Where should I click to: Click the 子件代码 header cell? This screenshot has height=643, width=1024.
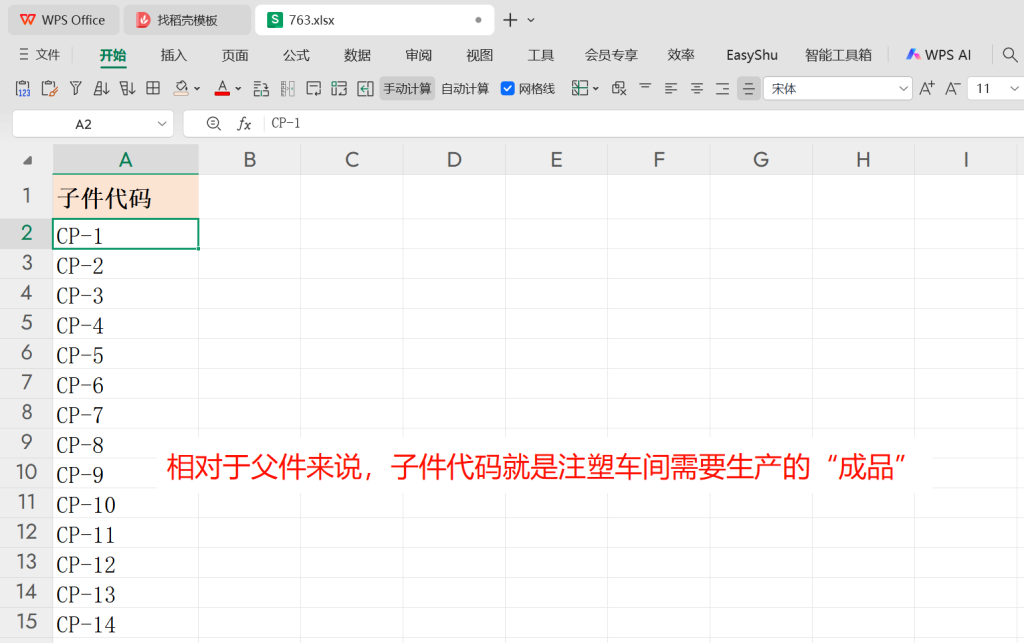(x=125, y=197)
